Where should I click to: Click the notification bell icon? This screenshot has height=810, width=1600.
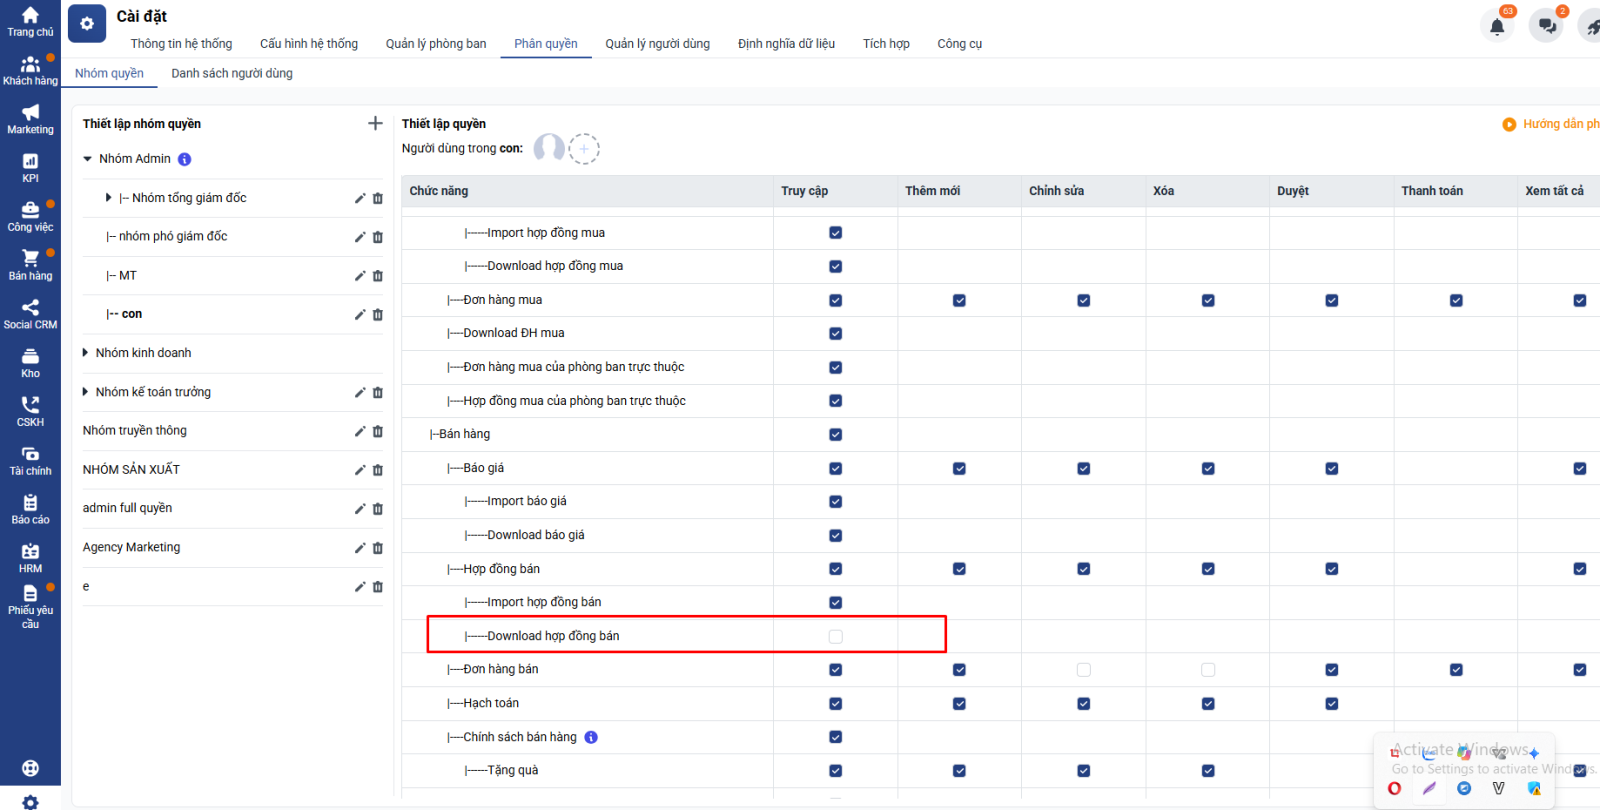tap(1497, 26)
